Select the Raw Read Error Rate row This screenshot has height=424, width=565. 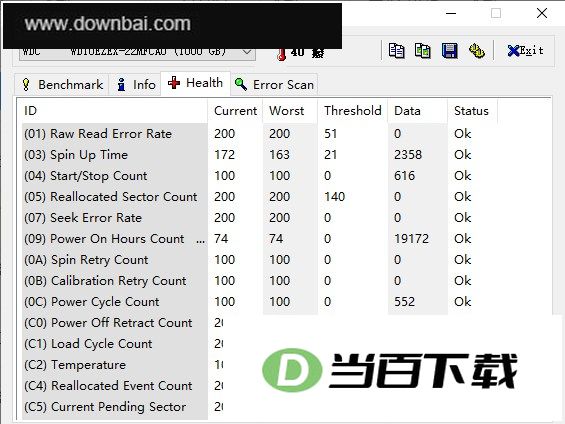pyautogui.click(x=286, y=134)
